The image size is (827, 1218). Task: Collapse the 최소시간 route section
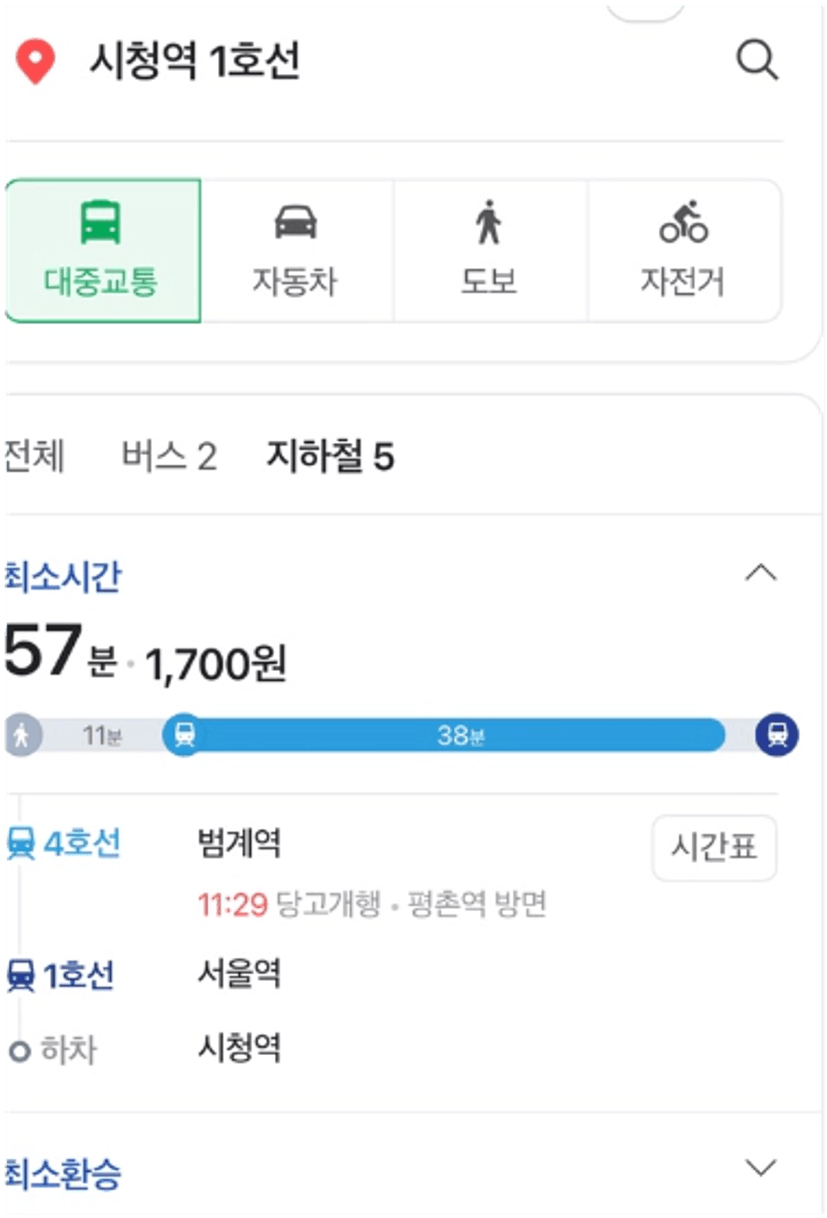761,573
